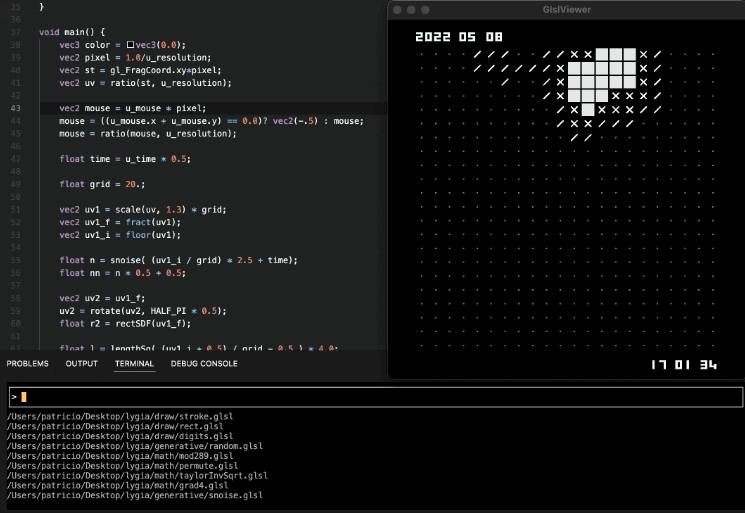Click the 'float n = snoise(' line
This screenshot has width=745, height=513.
179,260
